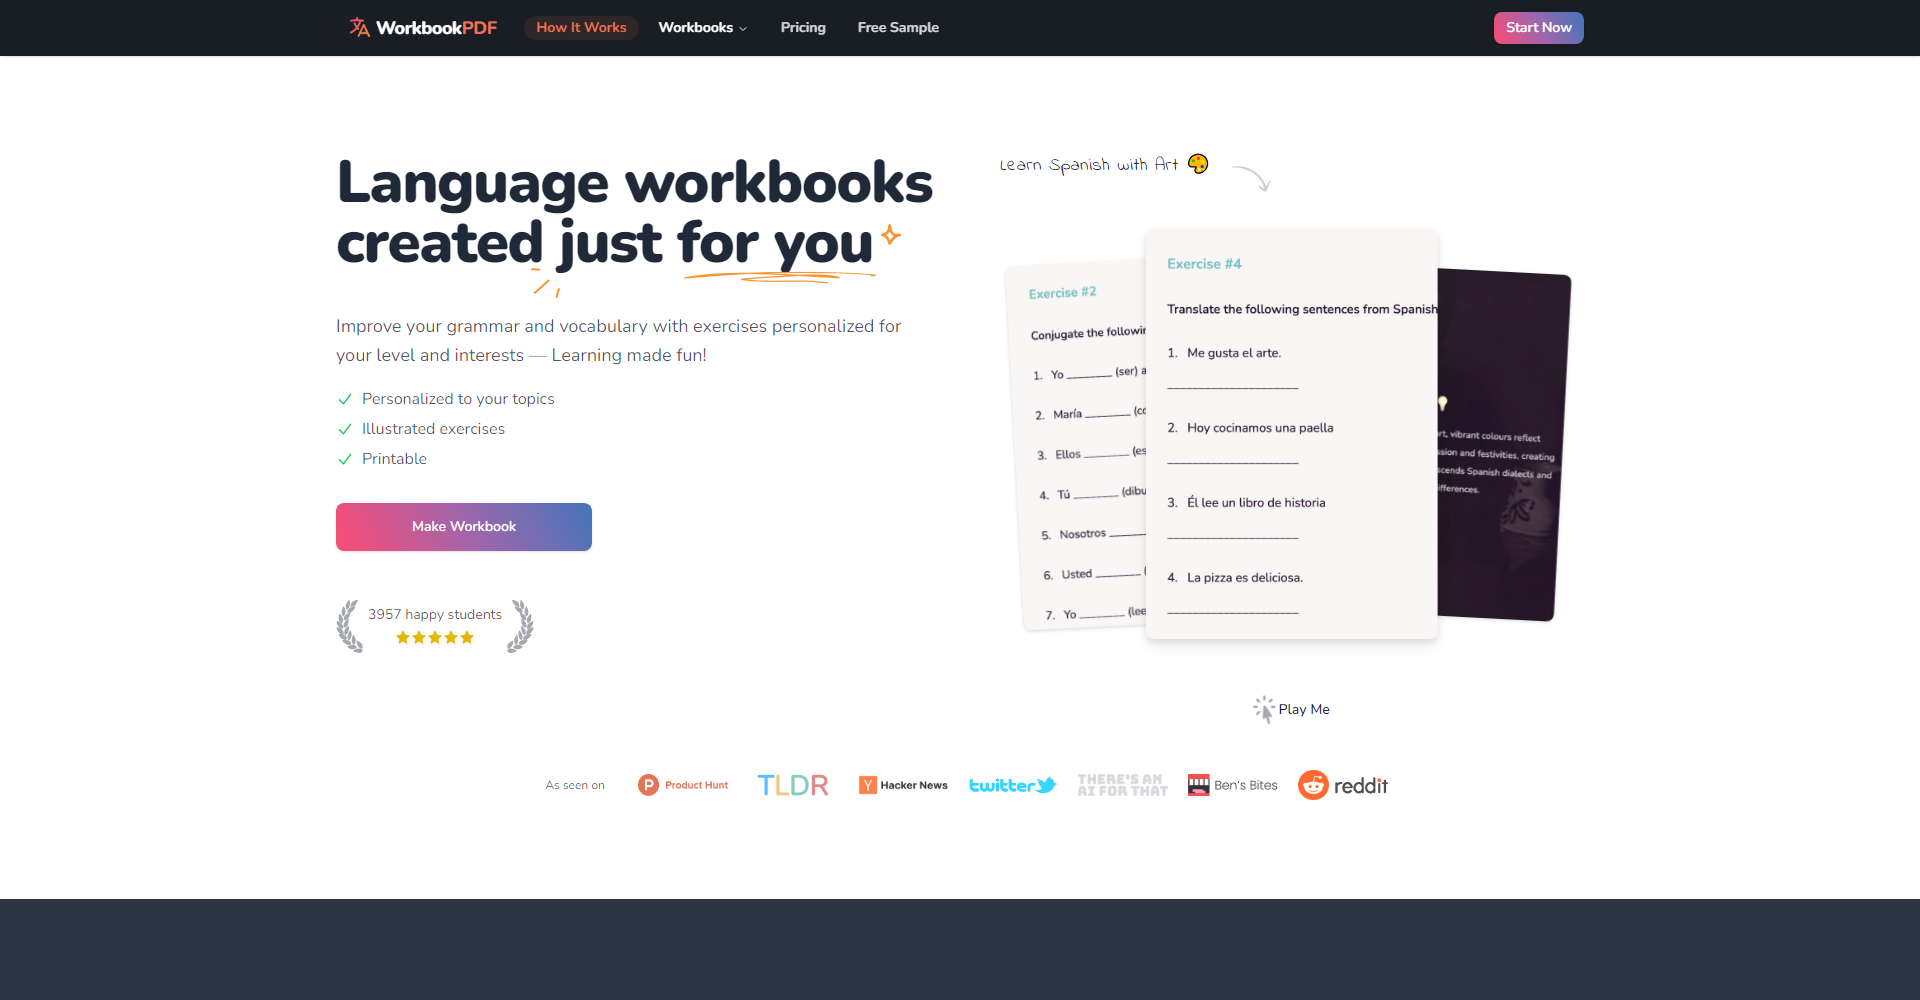Click the There's An AI For That logo
The image size is (1920, 1000).
click(1121, 785)
